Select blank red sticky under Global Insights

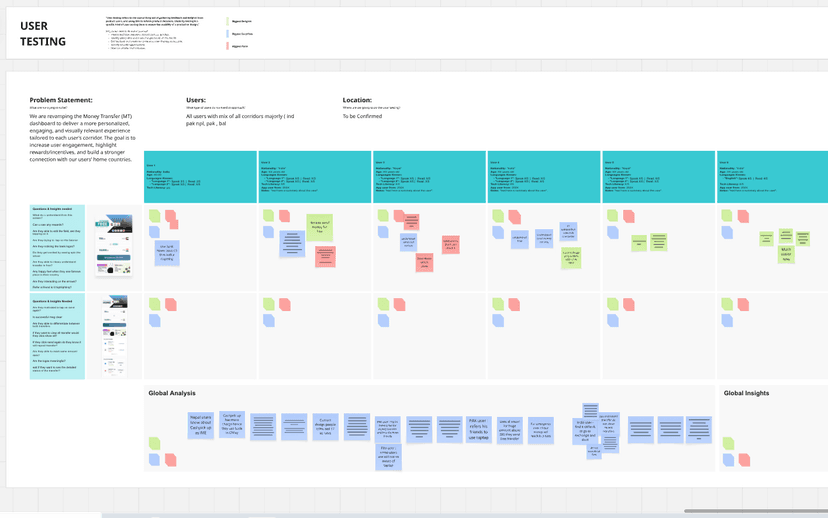(744, 460)
